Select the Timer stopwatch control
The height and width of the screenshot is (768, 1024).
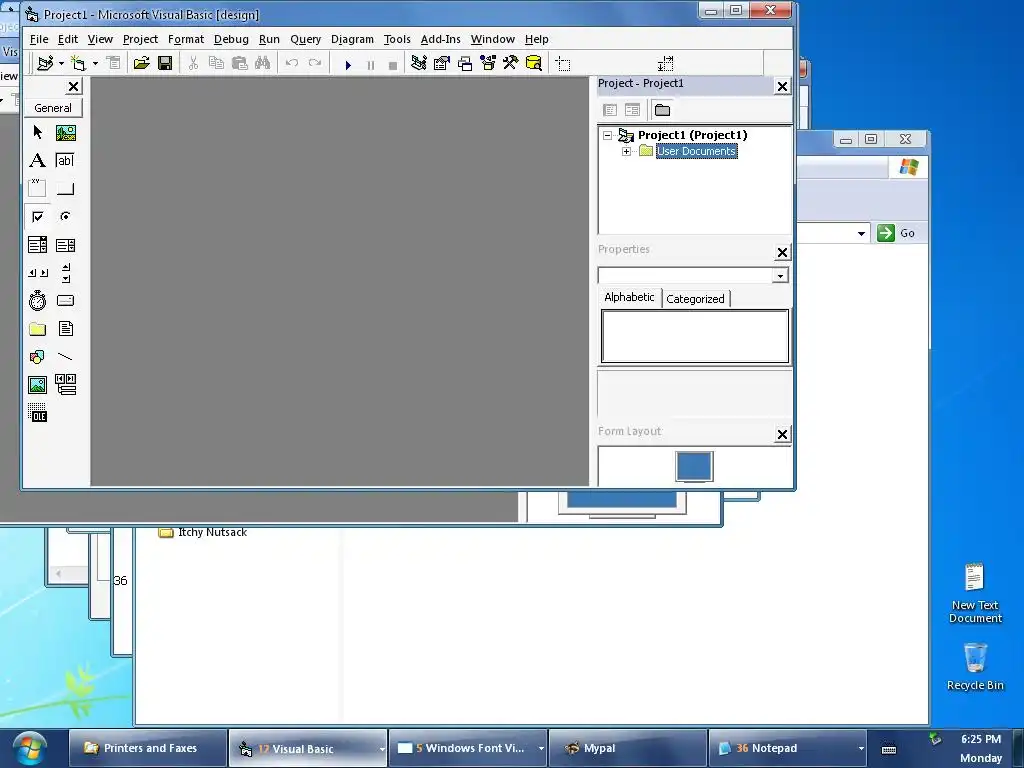37,300
